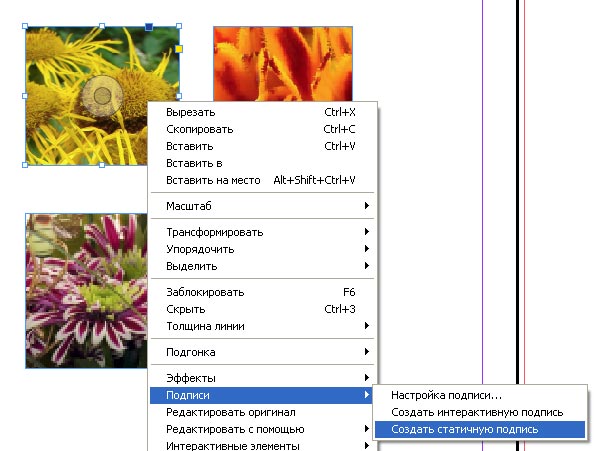Click the yellow live corners square handle
613x451 pixels.
[x=179, y=49]
